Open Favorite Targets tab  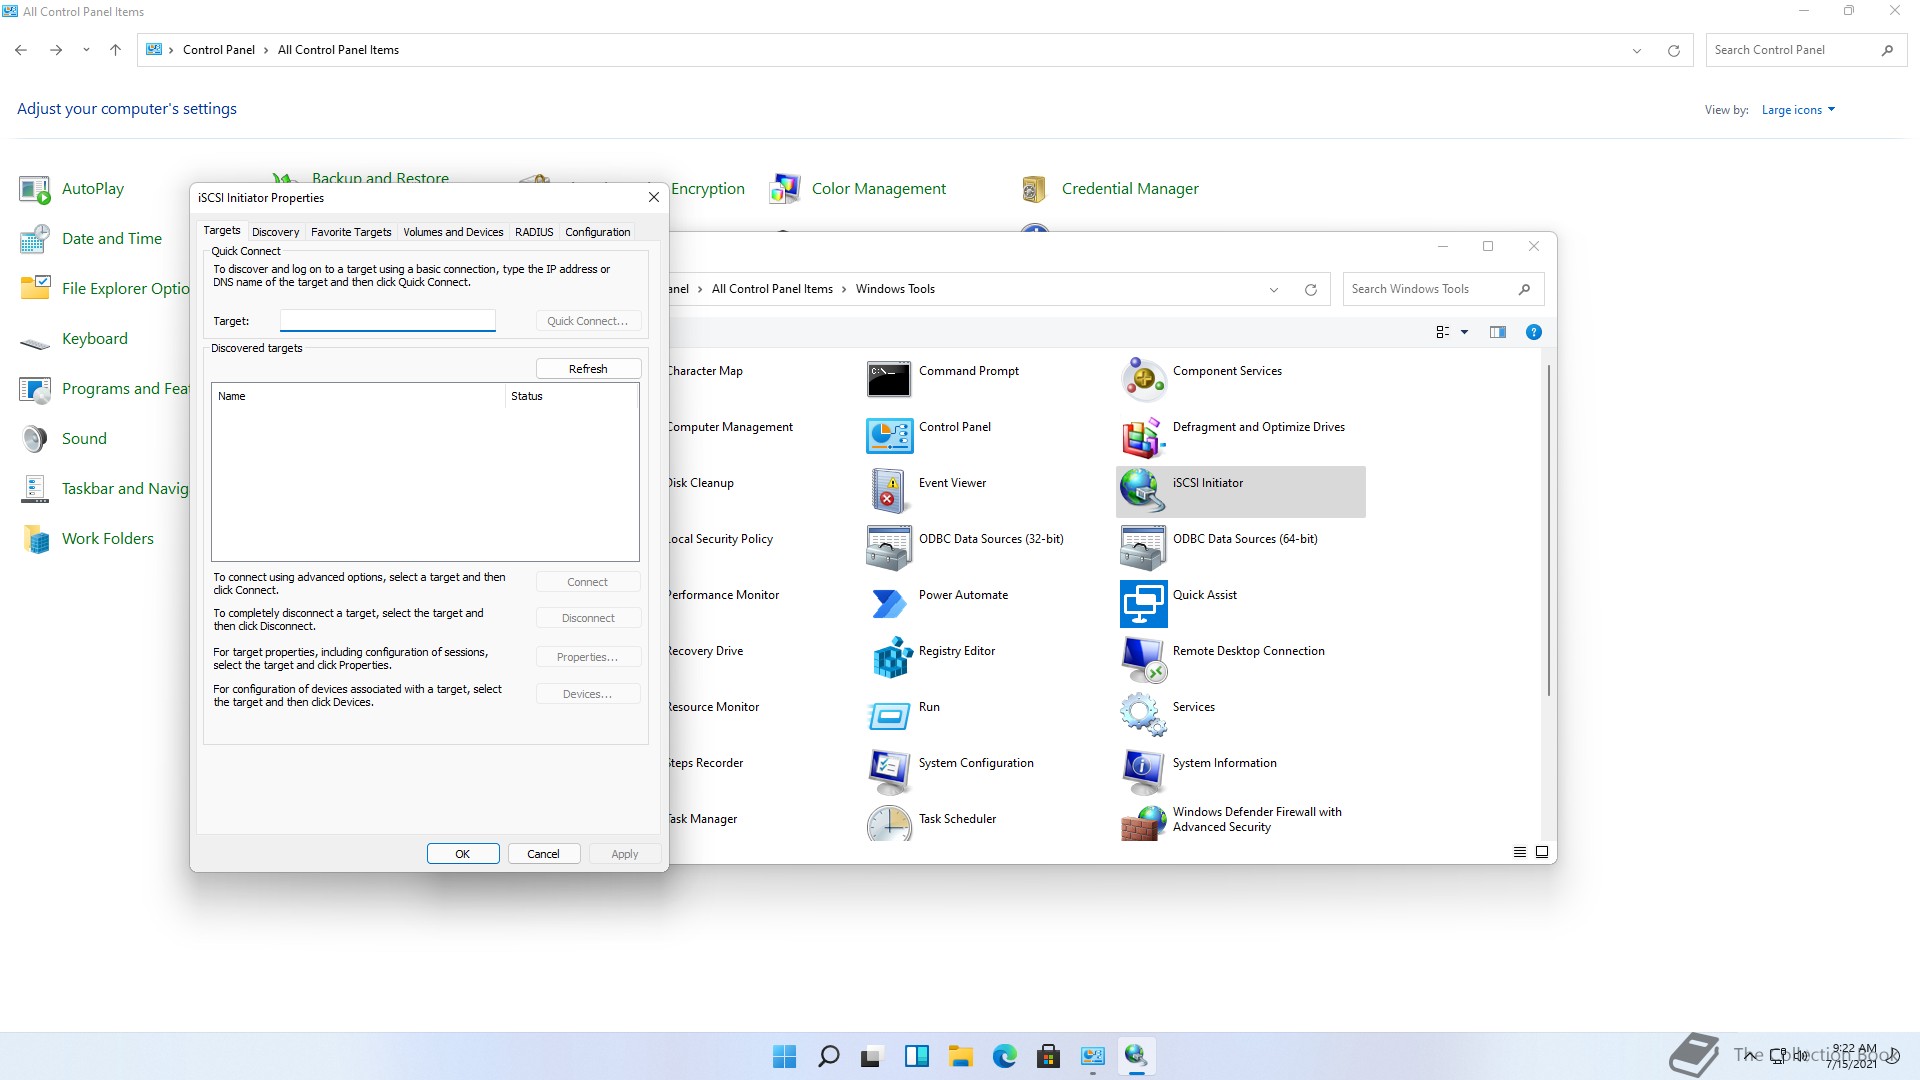tap(351, 232)
